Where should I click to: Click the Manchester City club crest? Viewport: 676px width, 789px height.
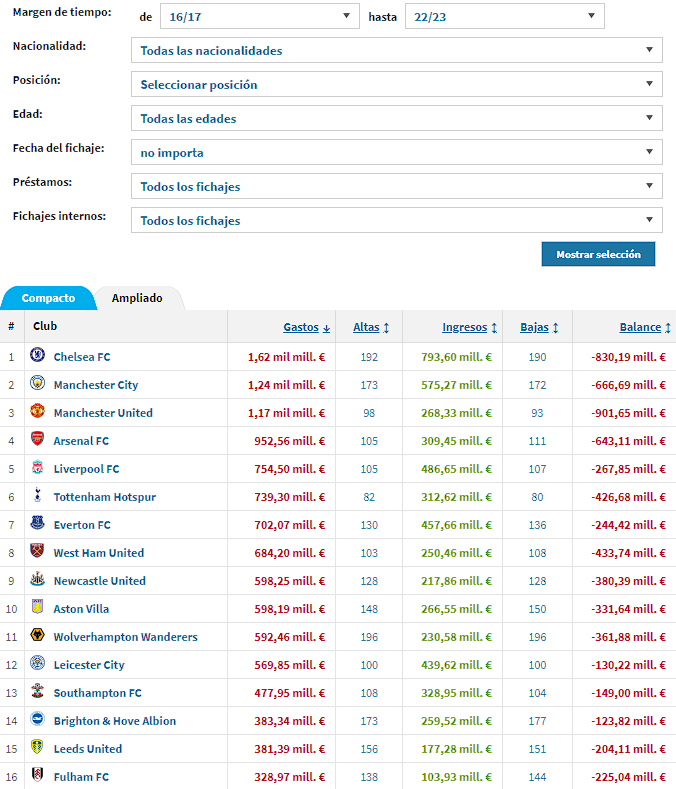[x=37, y=383]
